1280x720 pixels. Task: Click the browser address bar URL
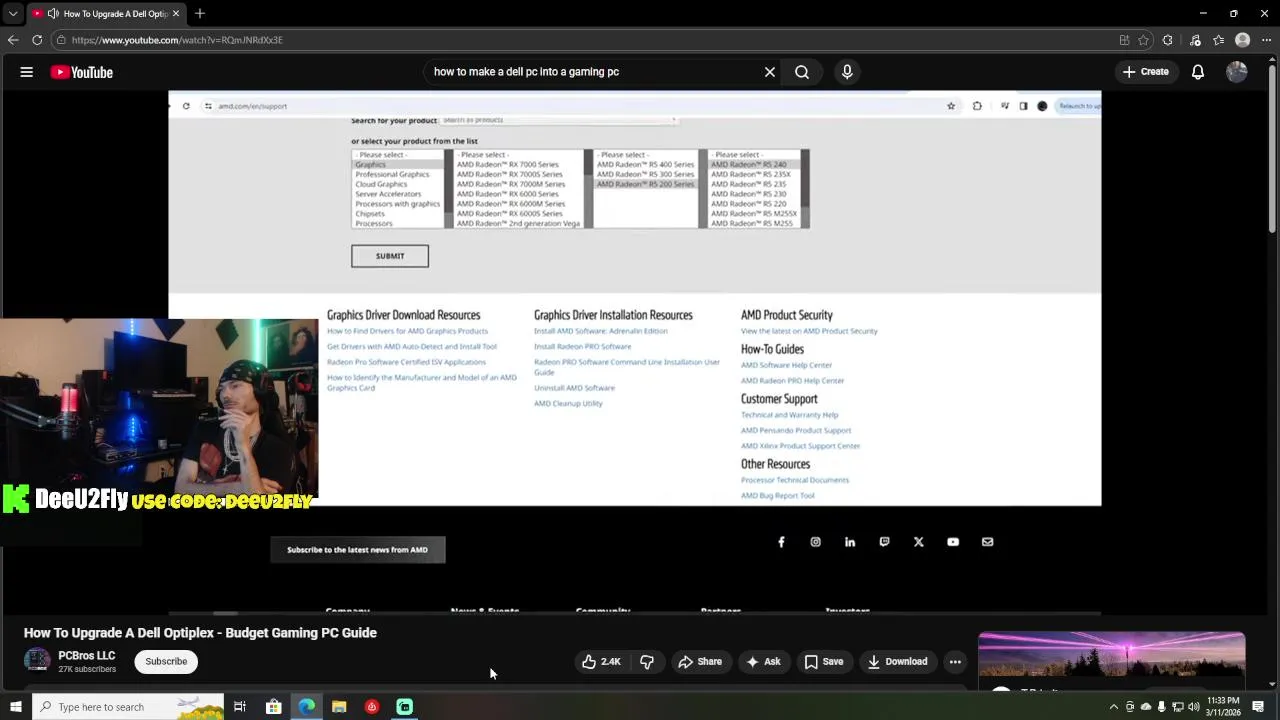177,40
